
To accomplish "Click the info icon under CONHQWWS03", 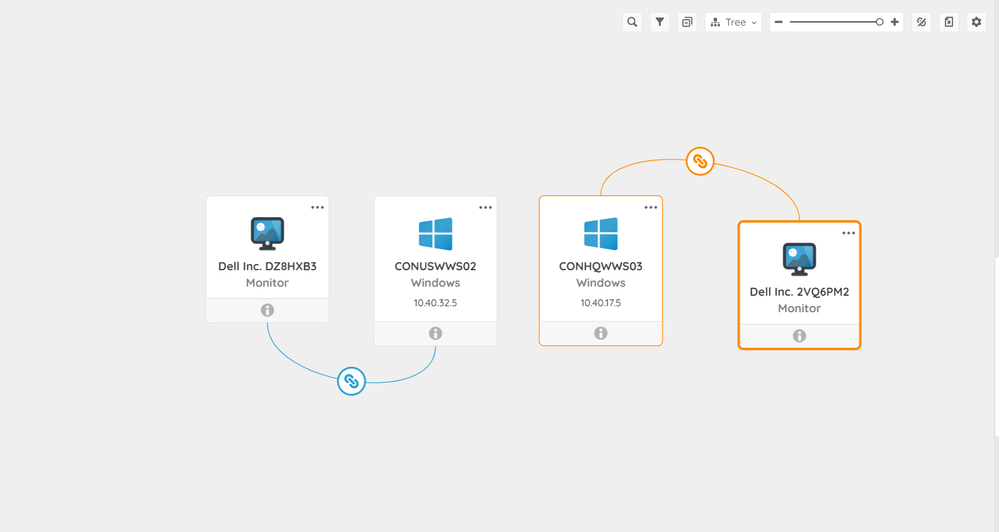I will [x=601, y=333].
